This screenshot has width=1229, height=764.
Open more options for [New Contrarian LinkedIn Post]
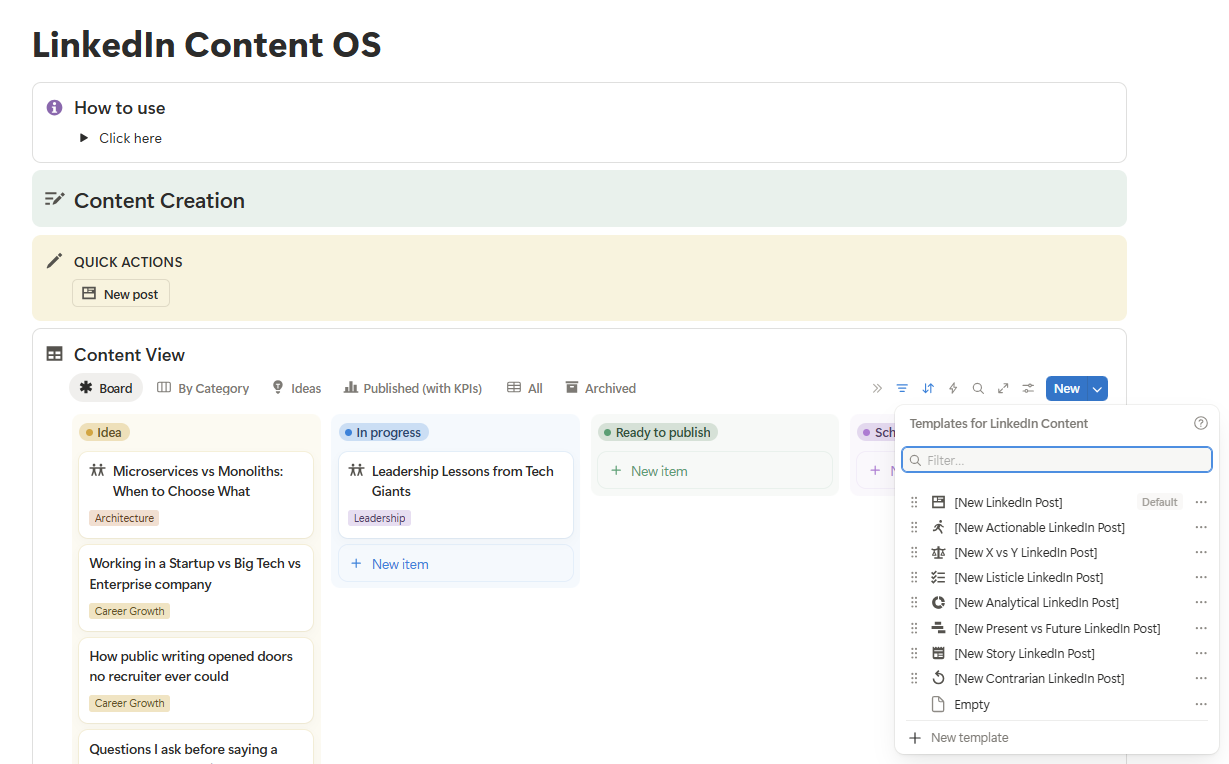pos(1201,678)
